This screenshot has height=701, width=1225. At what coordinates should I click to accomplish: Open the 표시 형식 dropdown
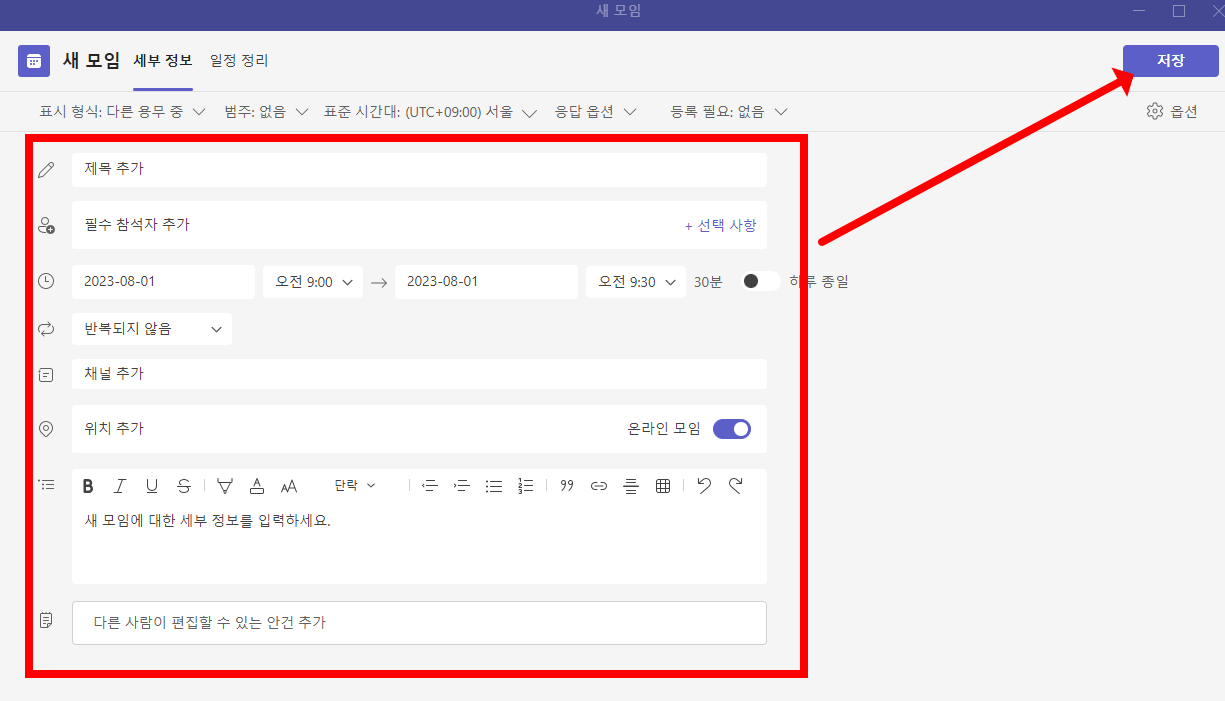click(122, 112)
